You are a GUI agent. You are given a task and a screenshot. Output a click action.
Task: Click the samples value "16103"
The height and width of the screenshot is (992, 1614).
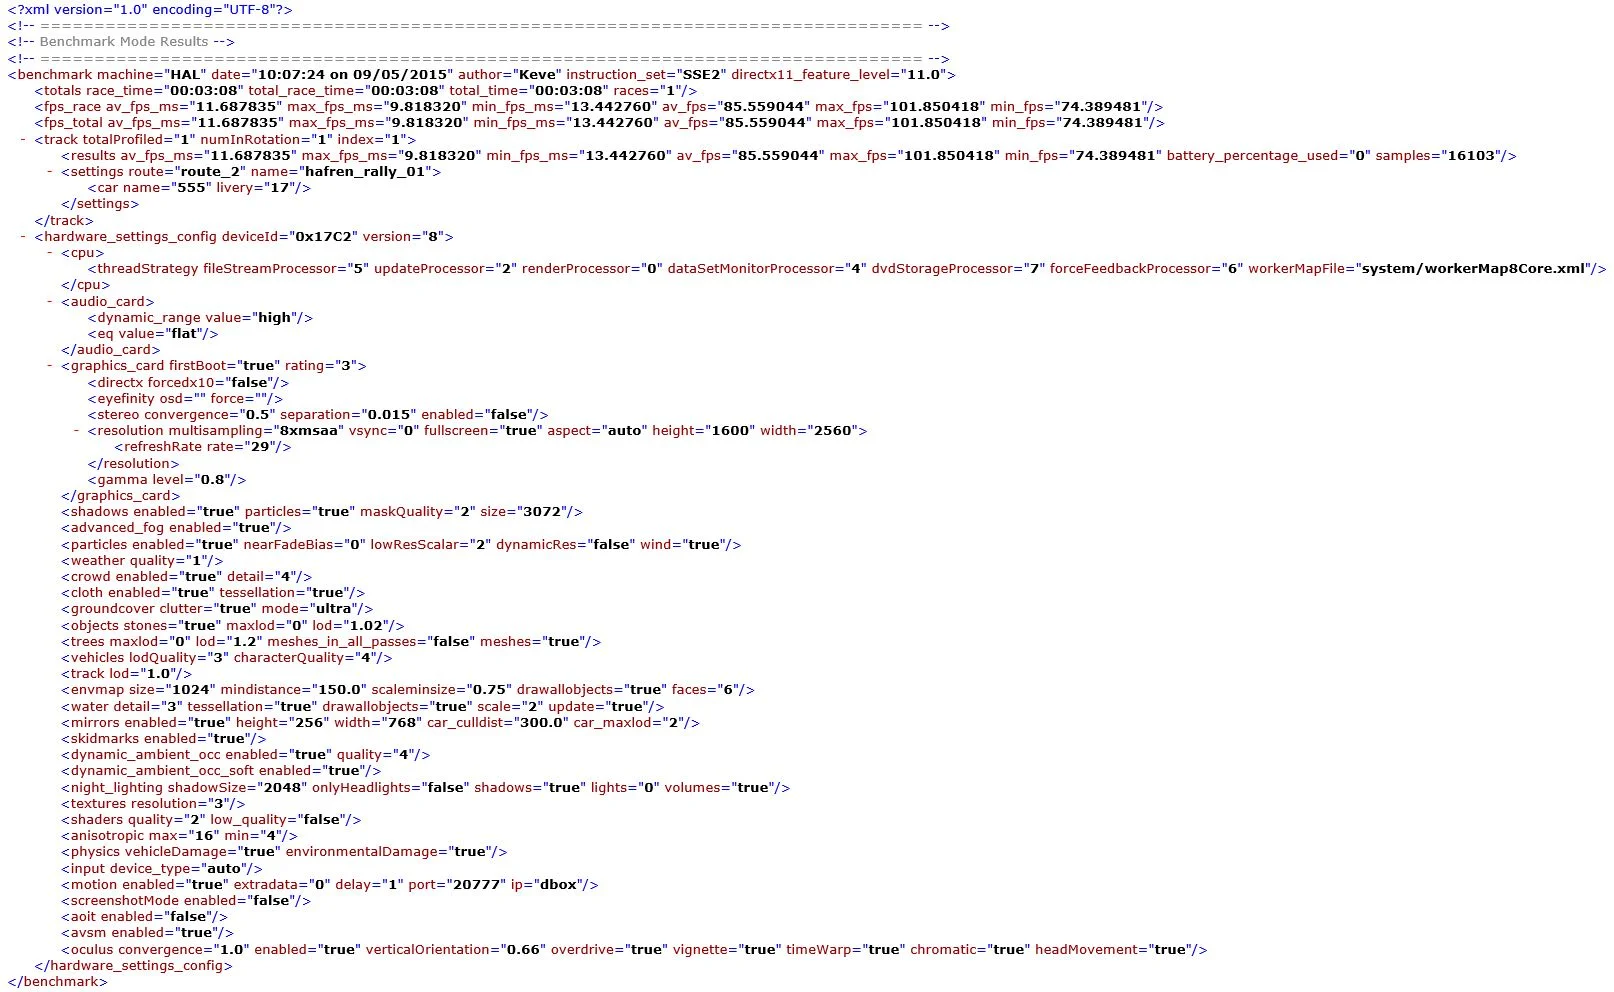tap(1472, 155)
